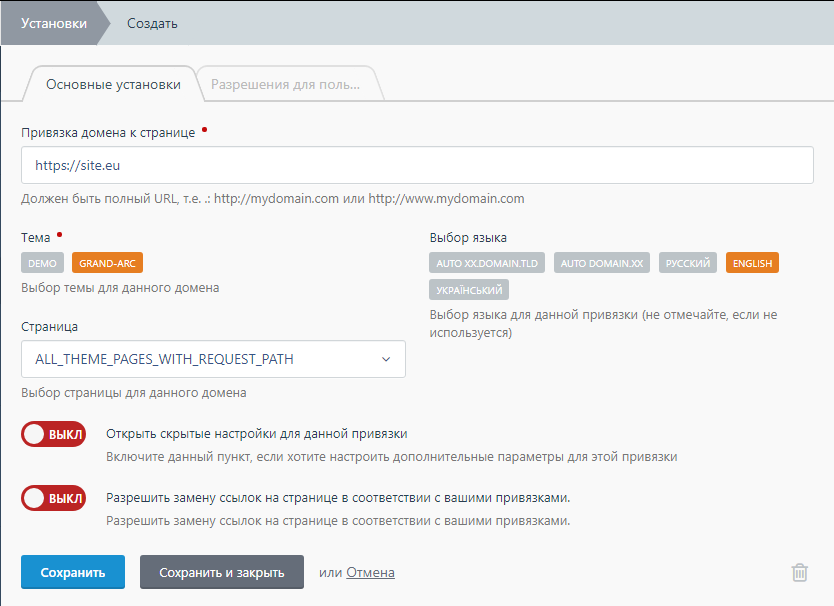Toggle the hidden settings switch for this binding

pos(53,435)
